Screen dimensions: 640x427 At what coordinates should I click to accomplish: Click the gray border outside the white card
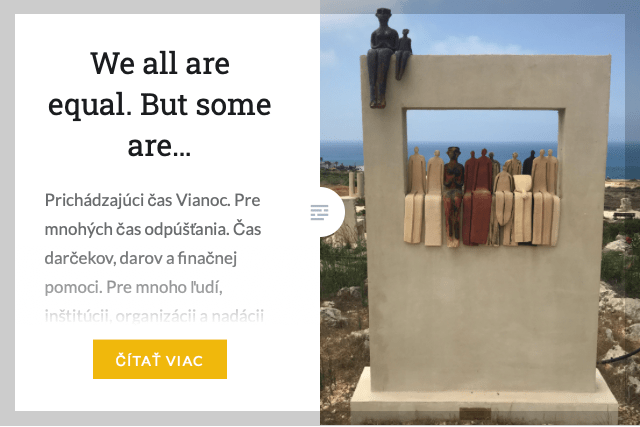click(x=7, y=212)
